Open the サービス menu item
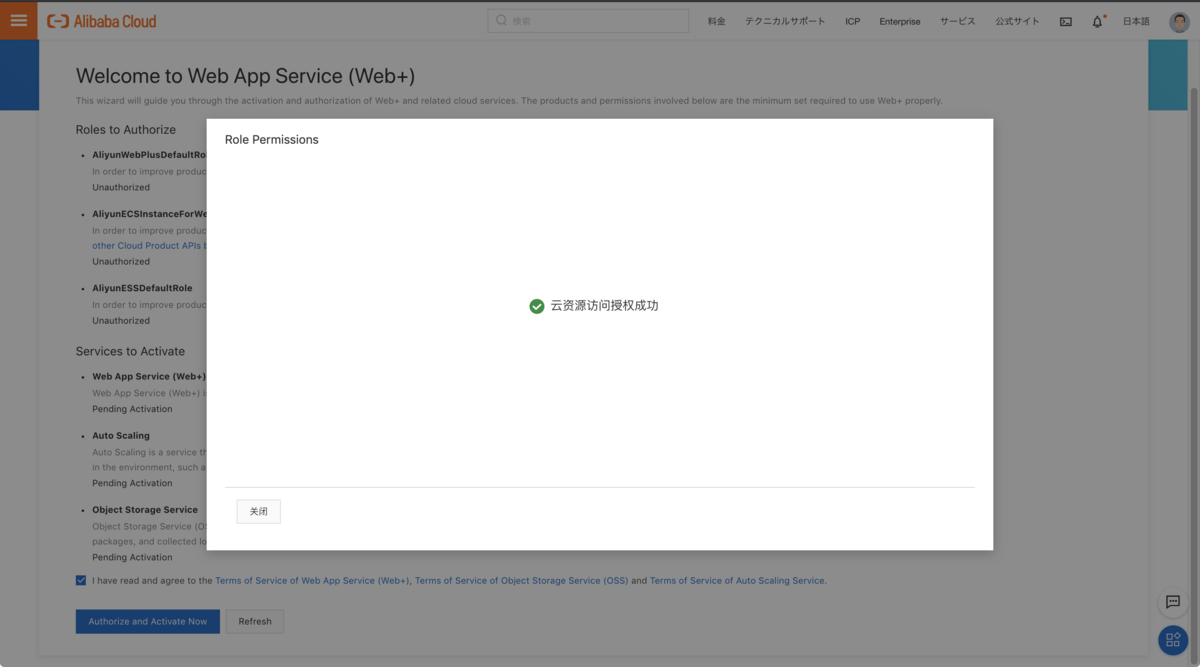Image resolution: width=1200 pixels, height=667 pixels. (957, 21)
